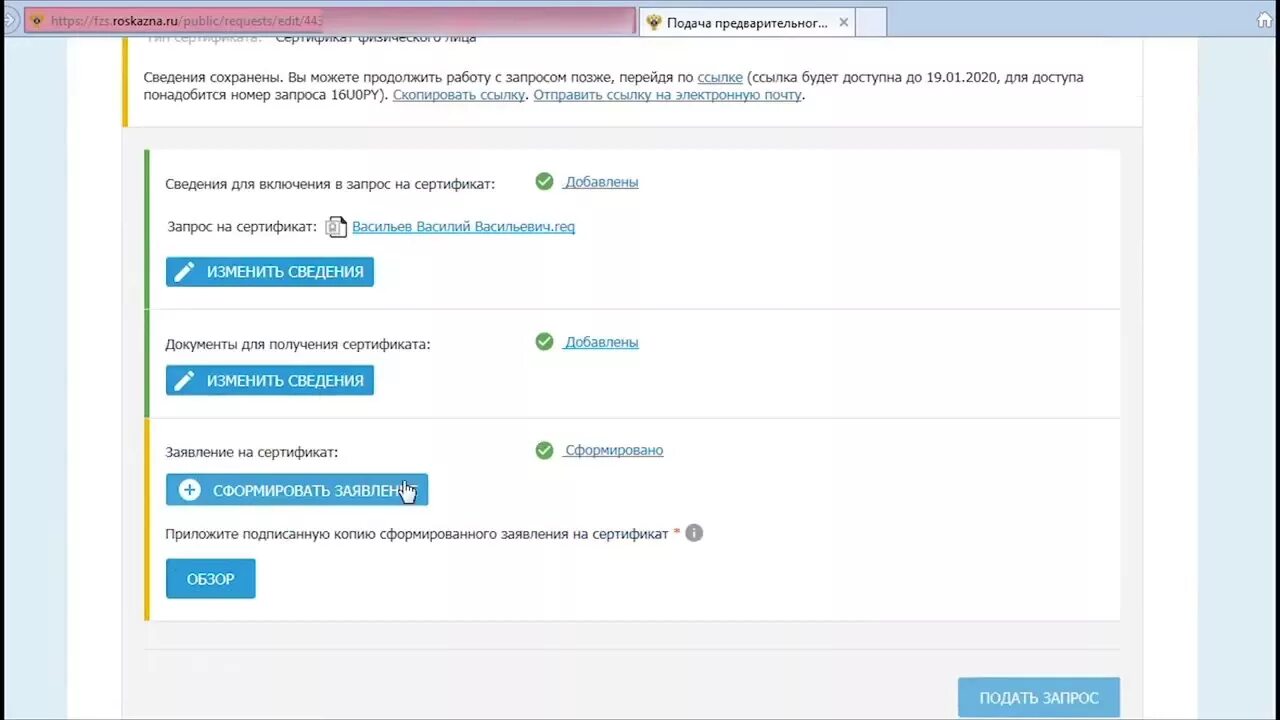Click 'Сведения для включения в запрос на сертификат:' label
This screenshot has width=1280, height=720.
(x=330, y=184)
